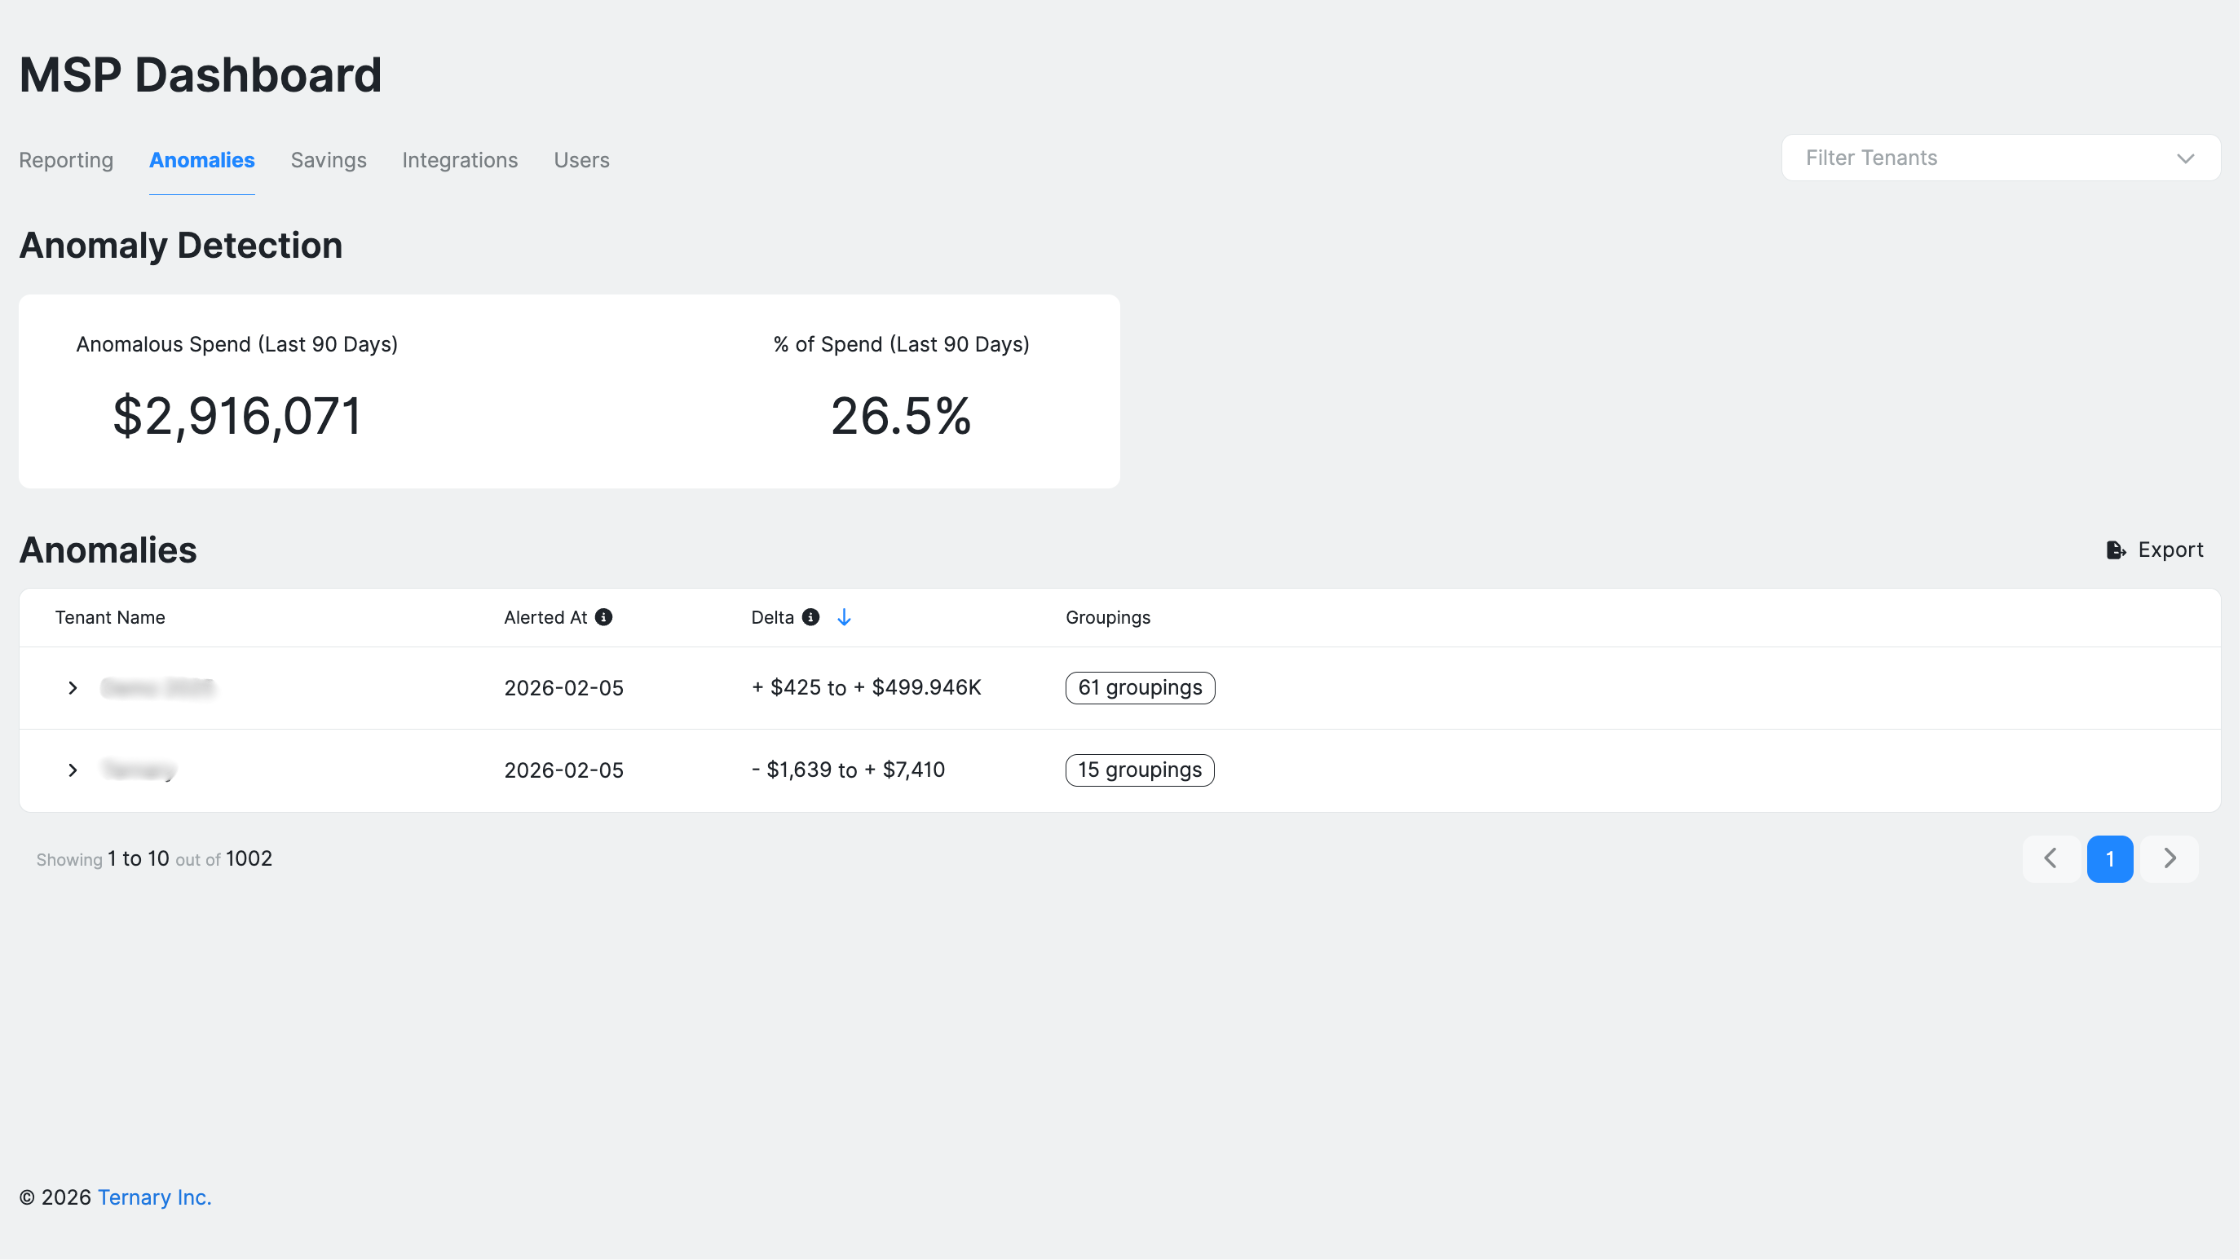Expand the first tenant row

73,688
